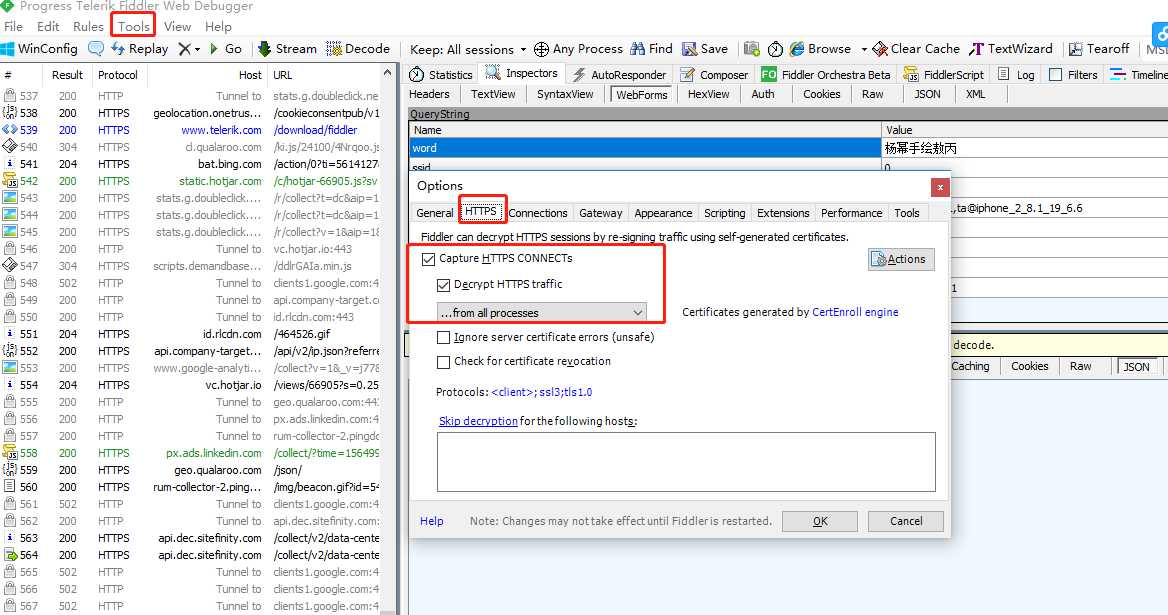Open Find sessions binoculars tool
1168x615 pixels.
[x=651, y=49]
